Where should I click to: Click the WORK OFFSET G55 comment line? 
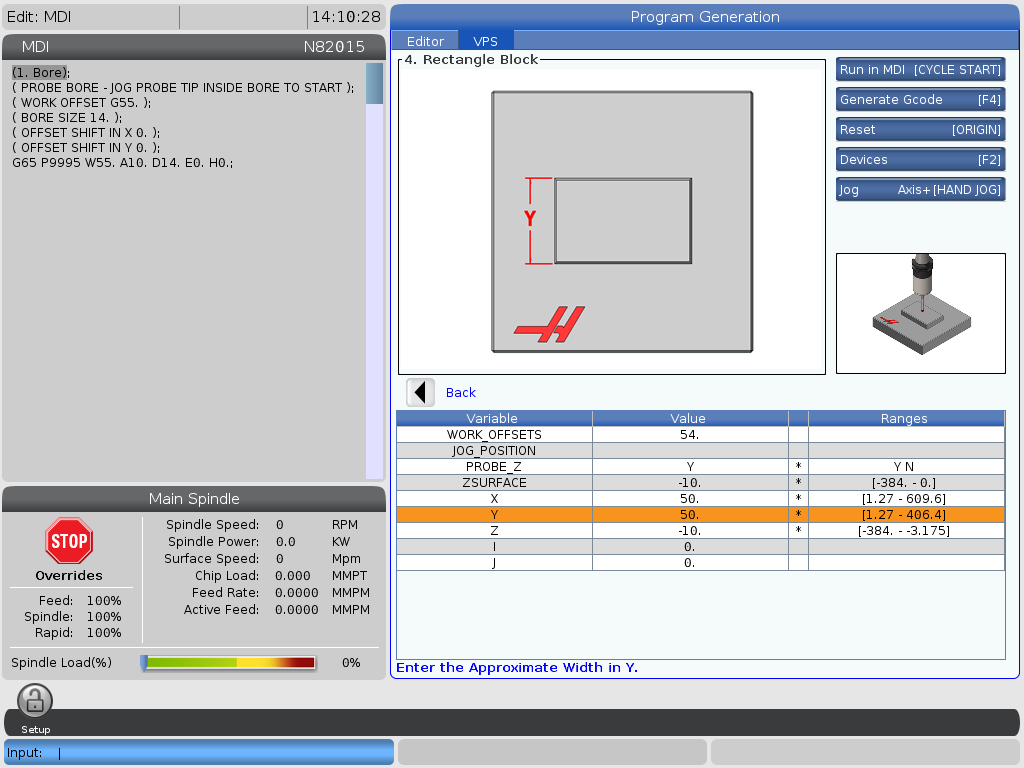[82, 103]
